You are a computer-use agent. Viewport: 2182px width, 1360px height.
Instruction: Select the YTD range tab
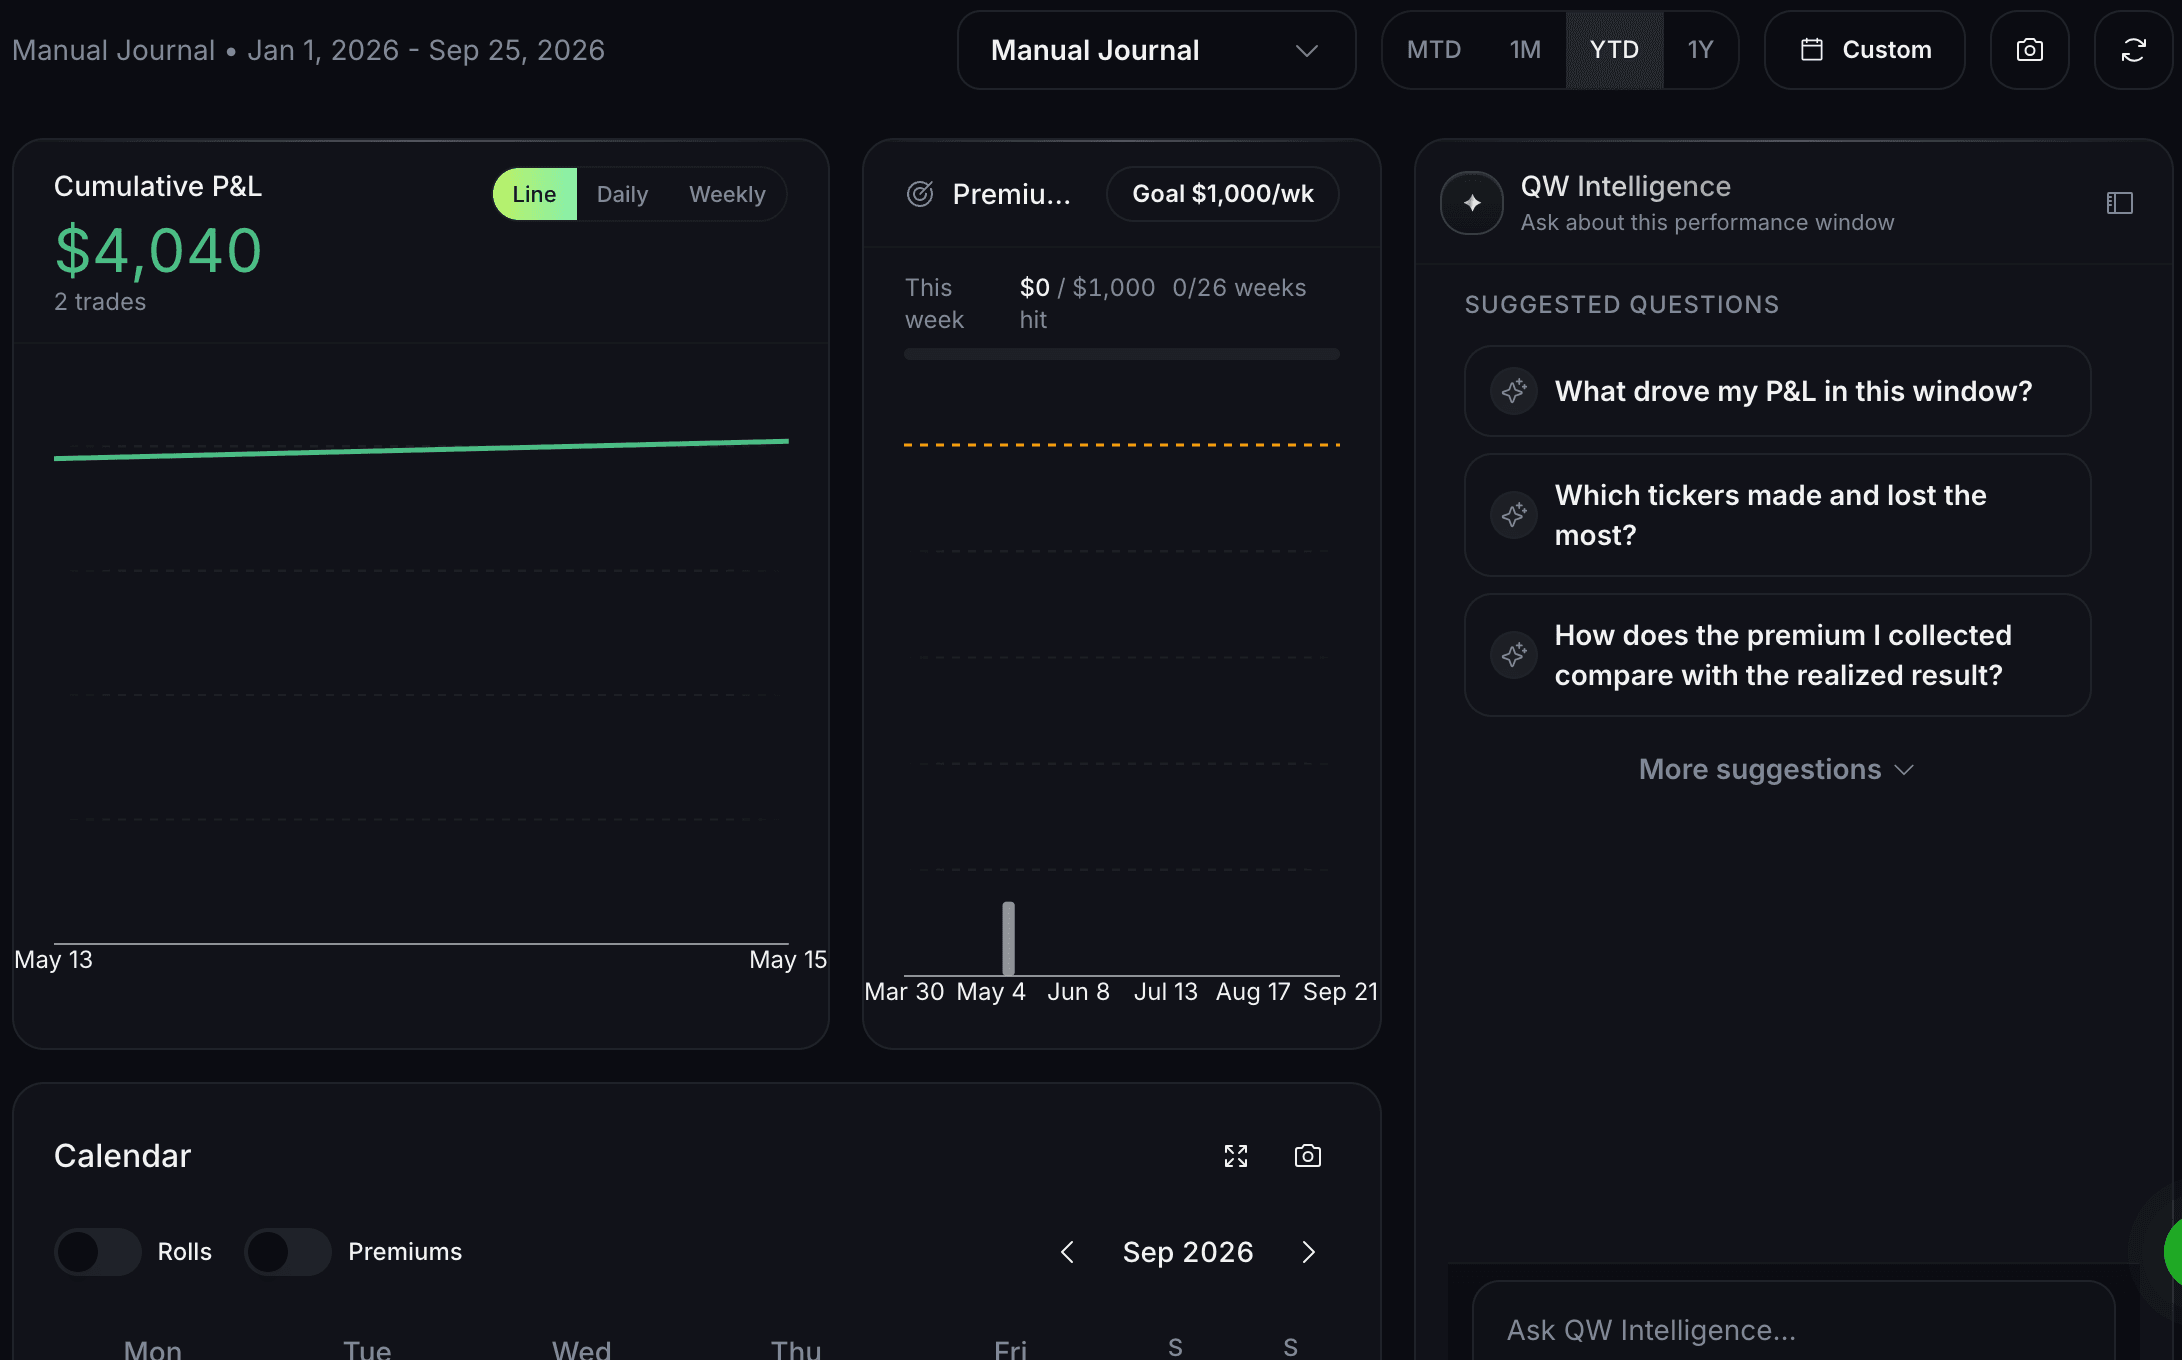(x=1614, y=50)
